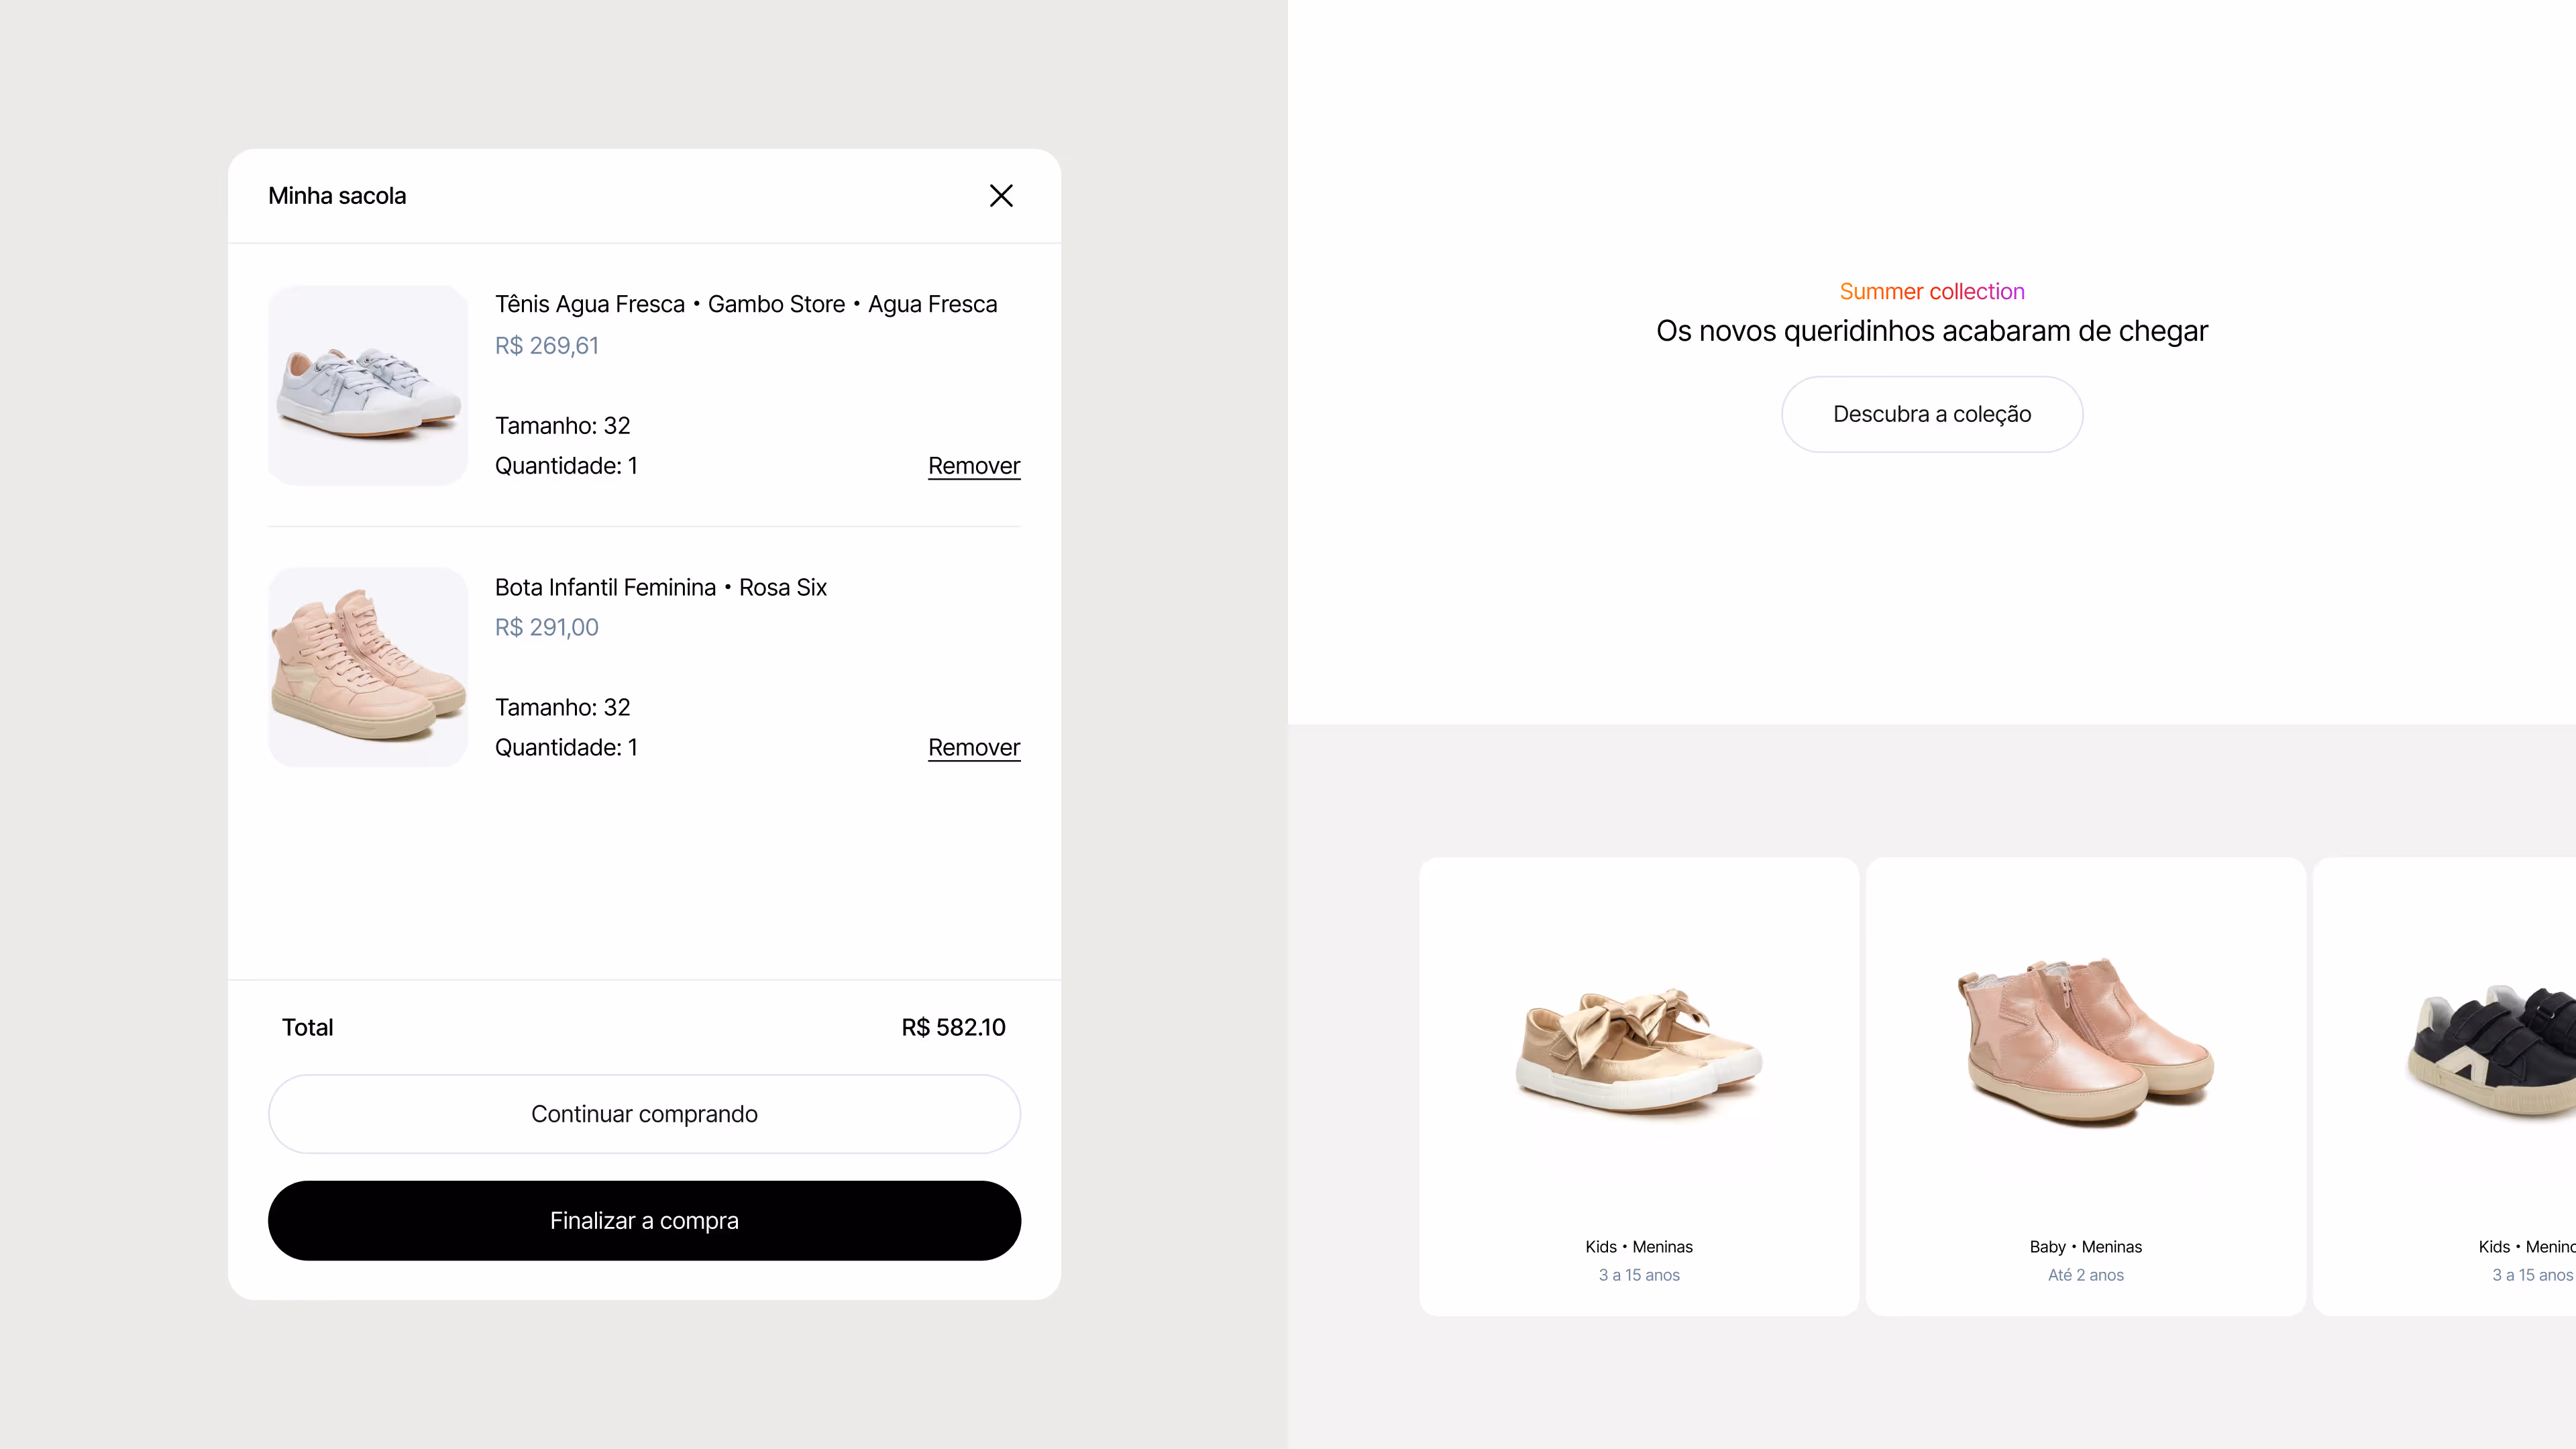Close the Minha sacola panel

(1001, 195)
